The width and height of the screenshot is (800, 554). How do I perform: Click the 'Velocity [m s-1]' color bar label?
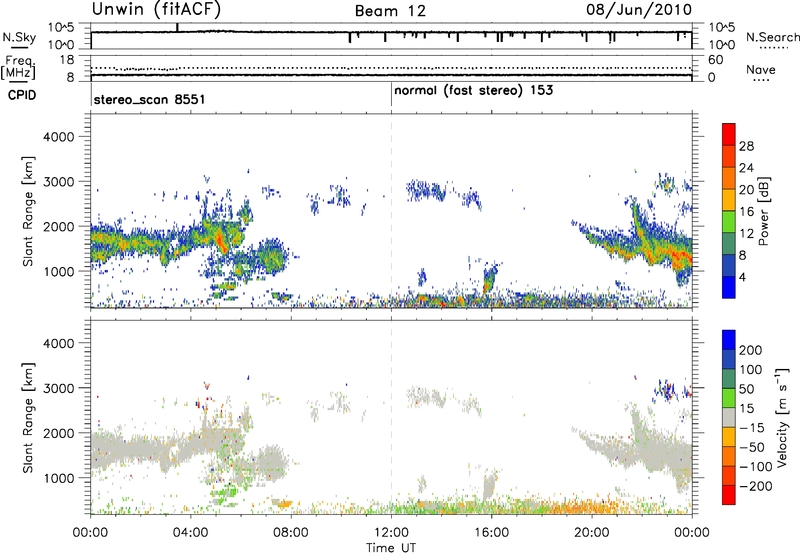782,417
